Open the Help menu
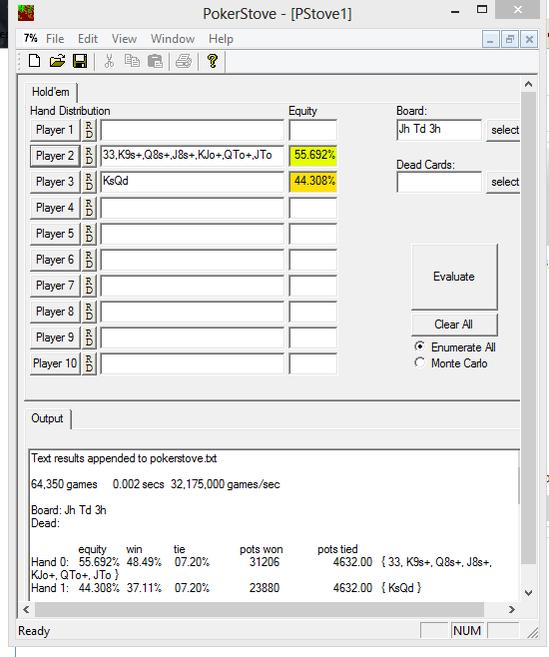Viewport: 549px width, 657px height. (x=221, y=39)
